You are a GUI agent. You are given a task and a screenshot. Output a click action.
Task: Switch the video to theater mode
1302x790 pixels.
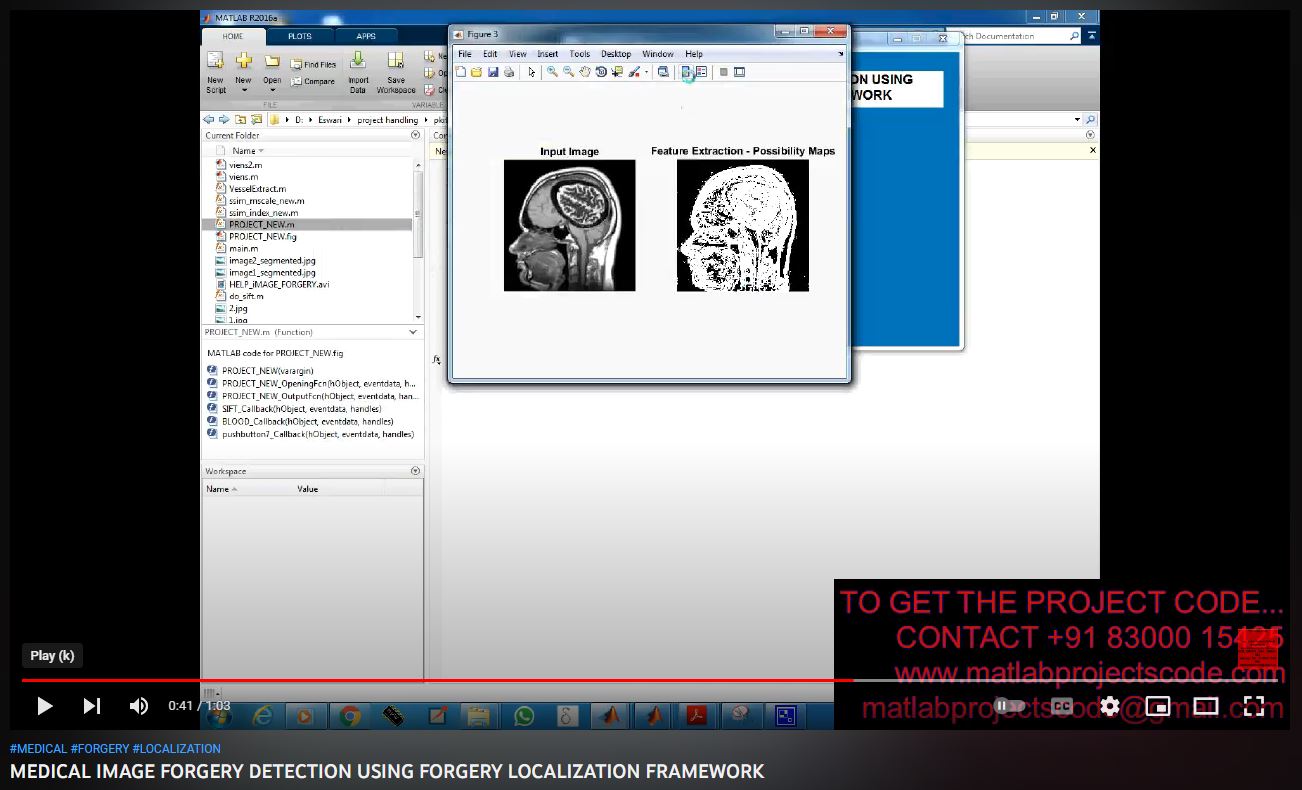click(x=1206, y=706)
